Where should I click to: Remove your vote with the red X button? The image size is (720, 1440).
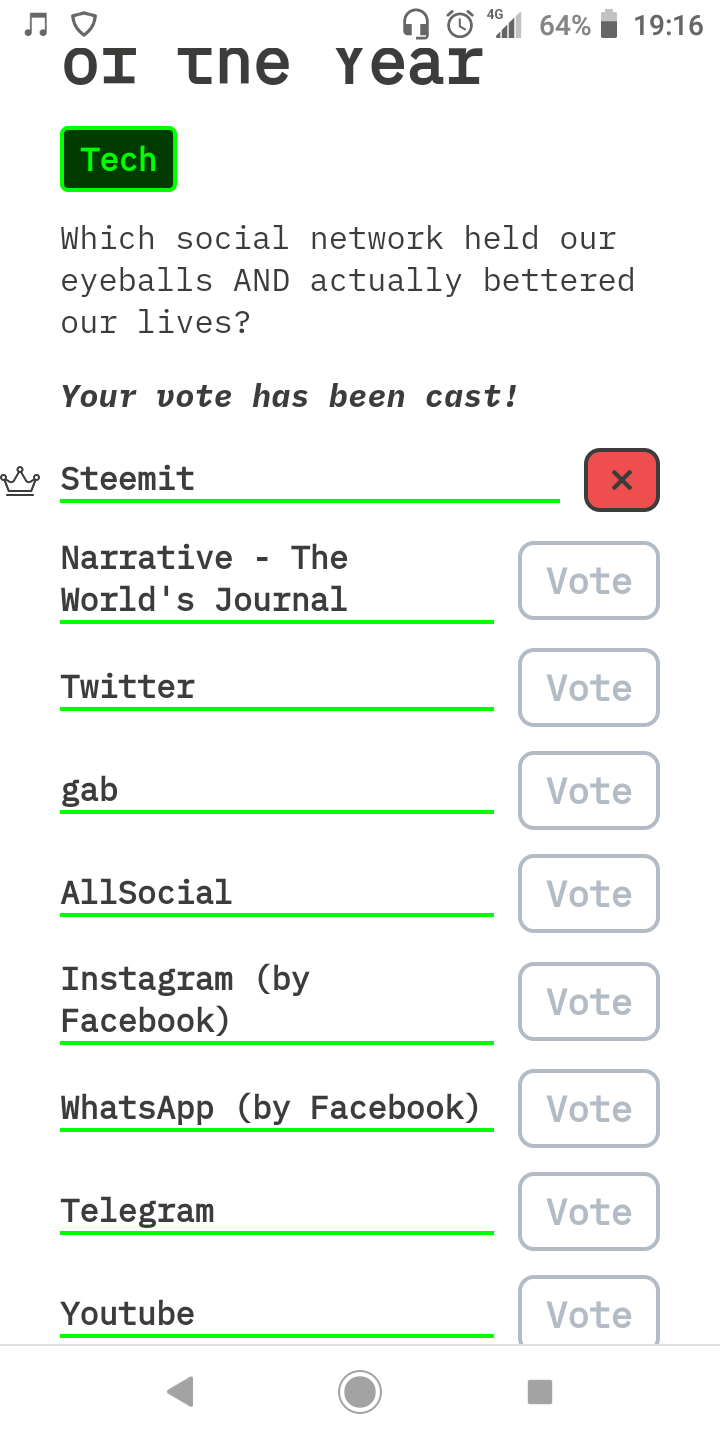click(621, 480)
